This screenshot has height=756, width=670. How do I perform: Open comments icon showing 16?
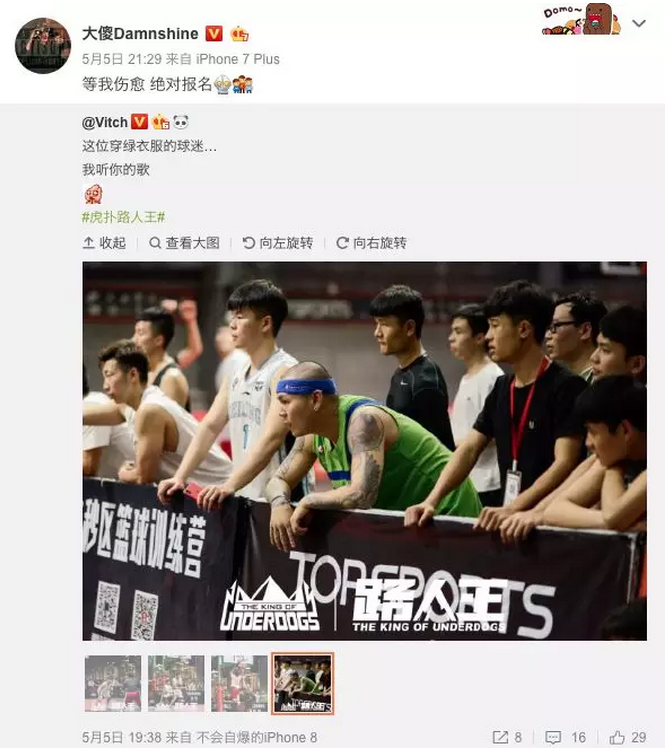tap(565, 737)
